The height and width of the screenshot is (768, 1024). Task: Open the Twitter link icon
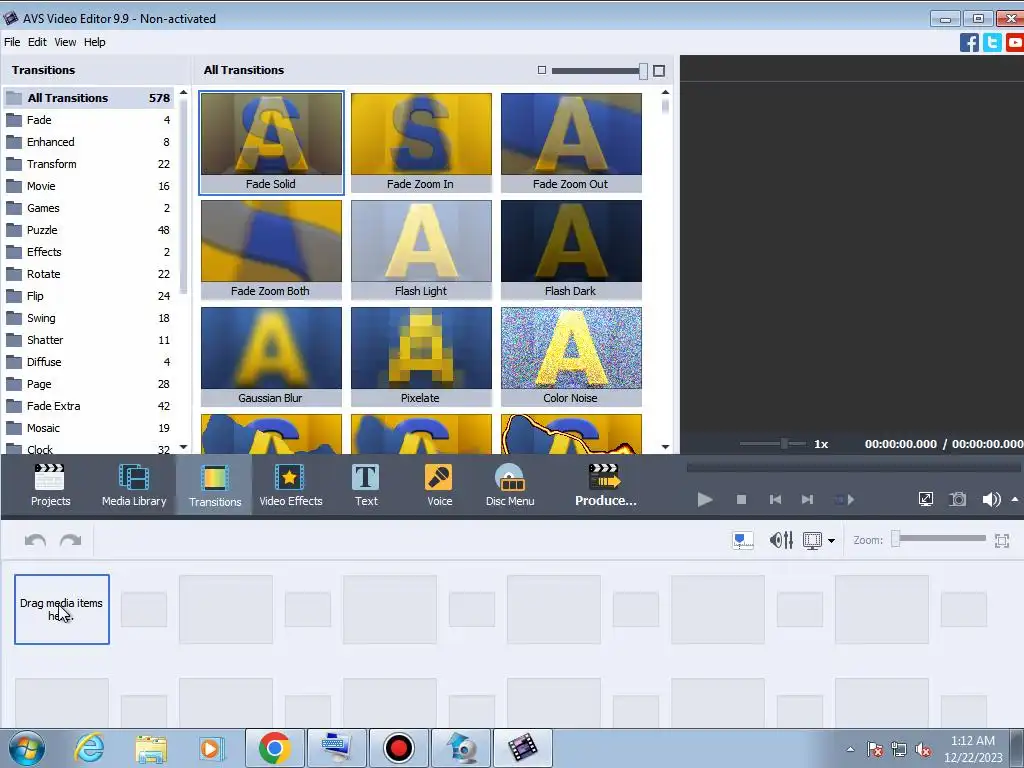992,42
